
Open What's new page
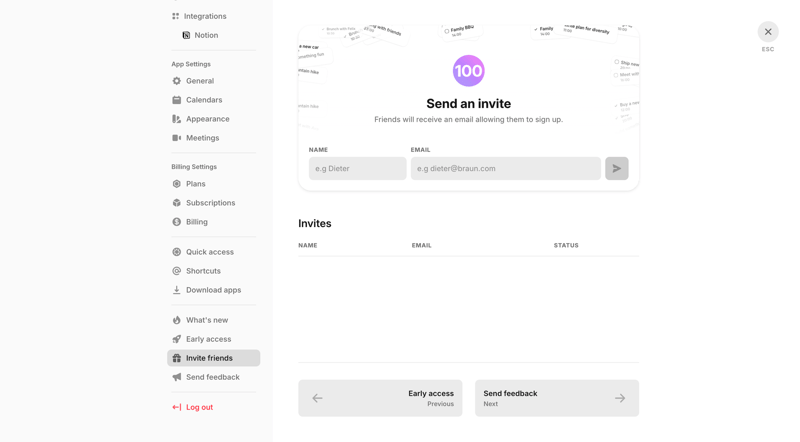pyautogui.click(x=207, y=320)
